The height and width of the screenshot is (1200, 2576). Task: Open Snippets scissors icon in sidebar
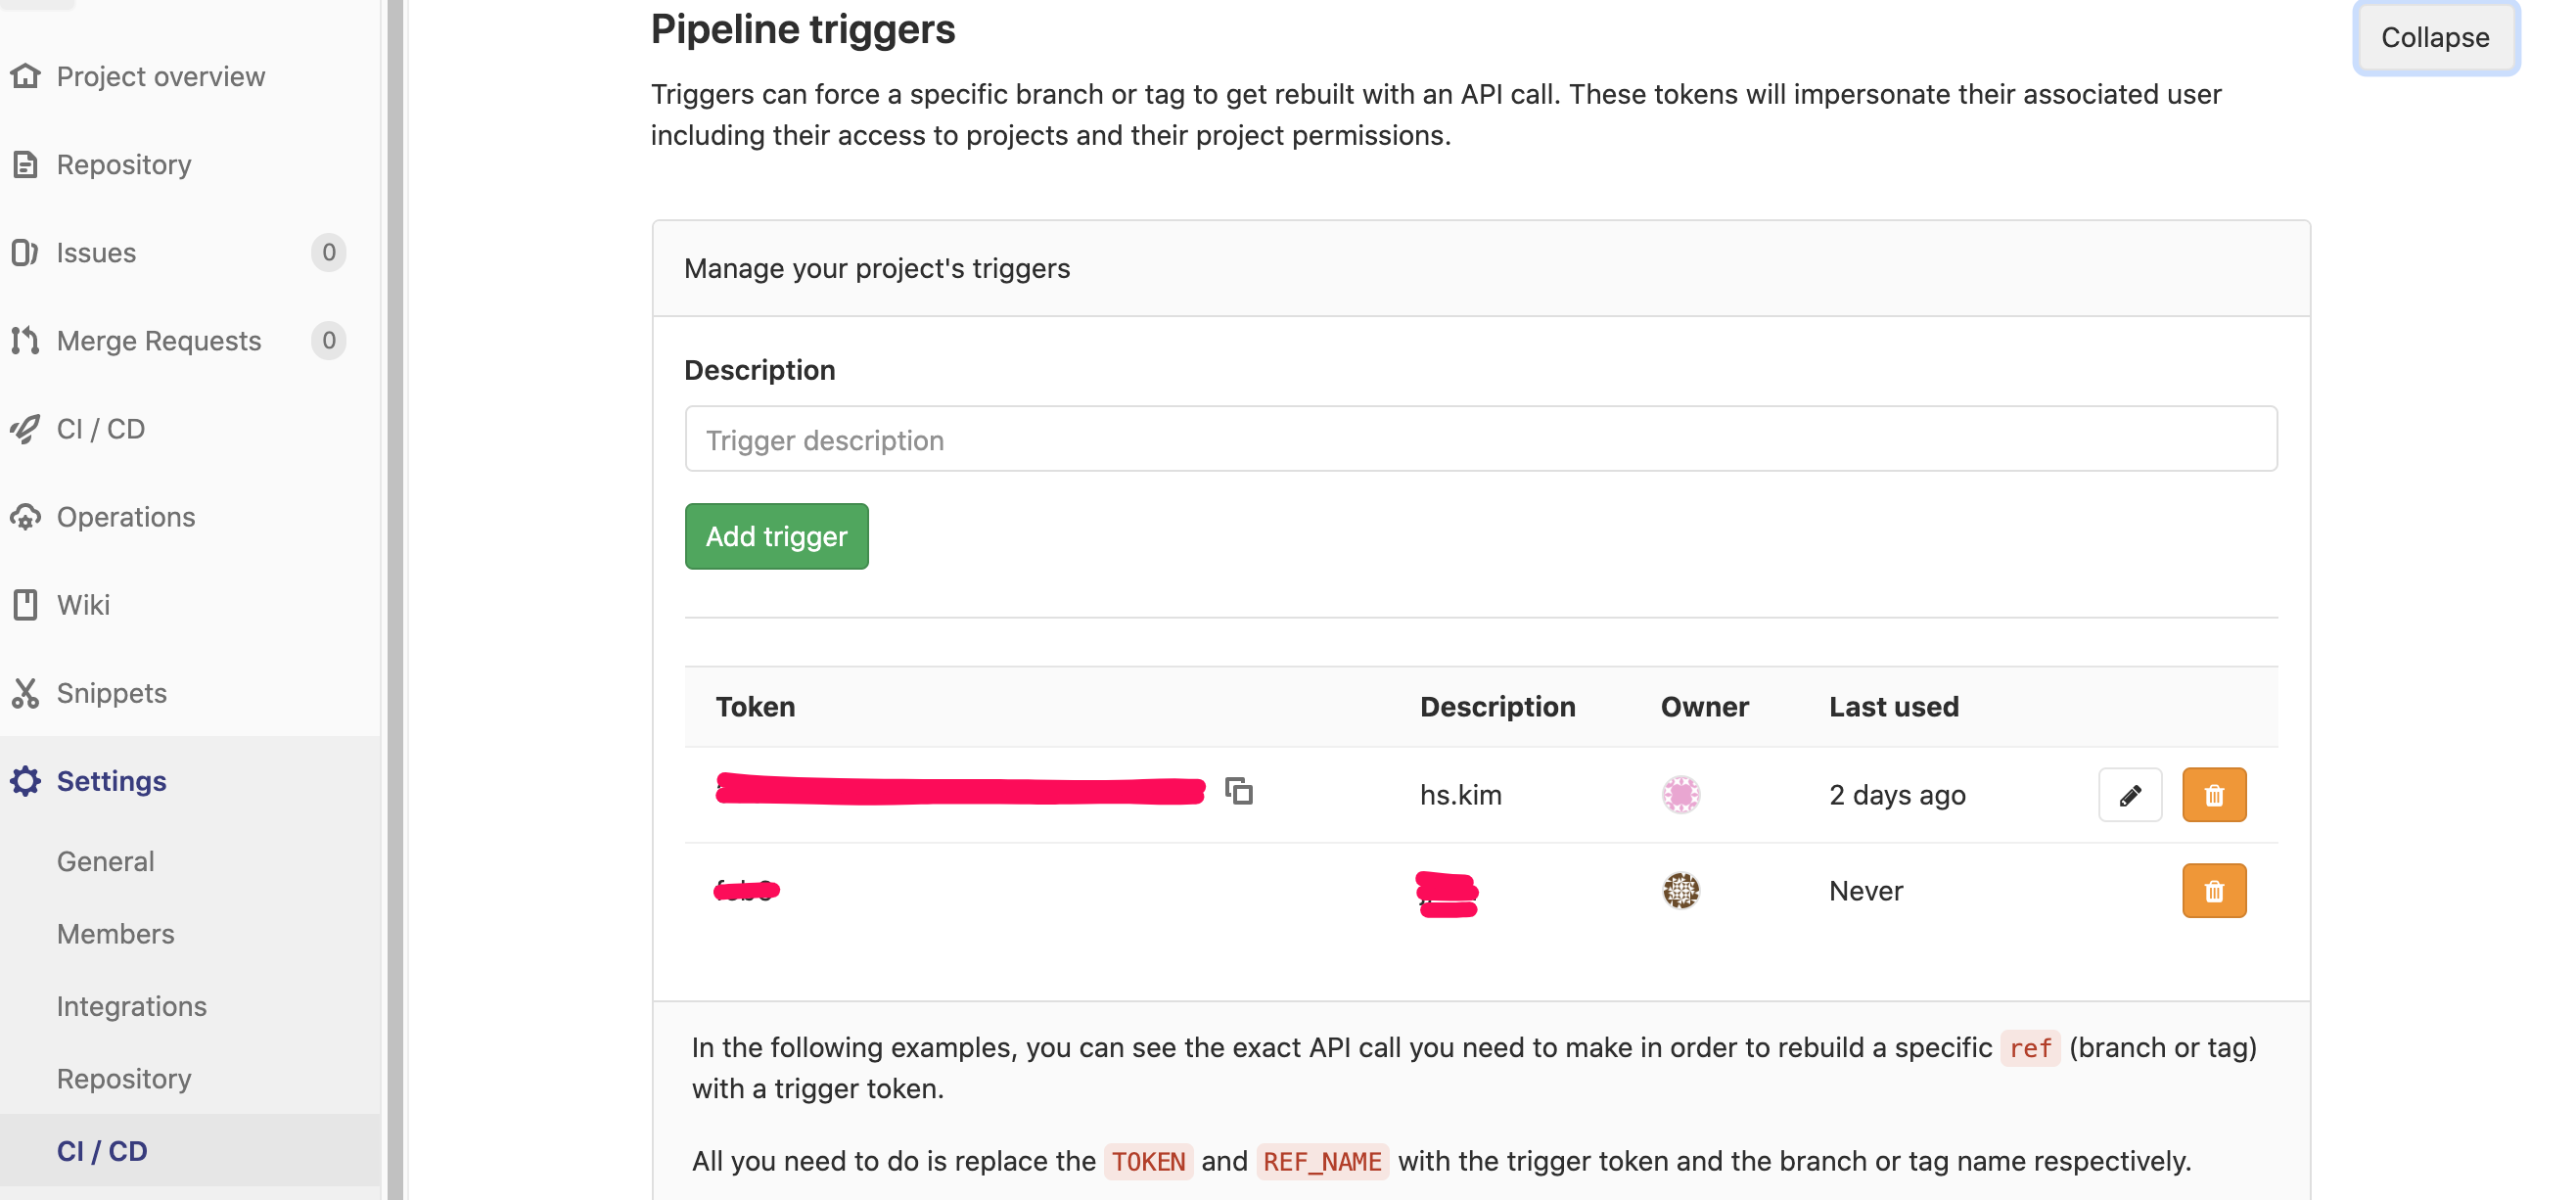pos(25,693)
